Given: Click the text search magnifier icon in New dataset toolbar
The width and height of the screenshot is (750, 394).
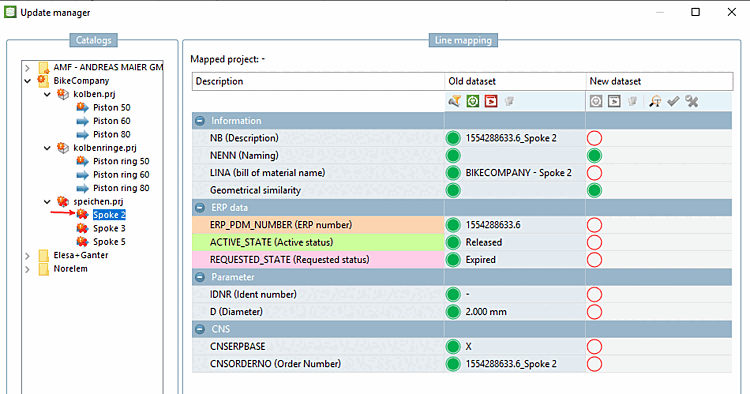Looking at the screenshot, I should (655, 101).
